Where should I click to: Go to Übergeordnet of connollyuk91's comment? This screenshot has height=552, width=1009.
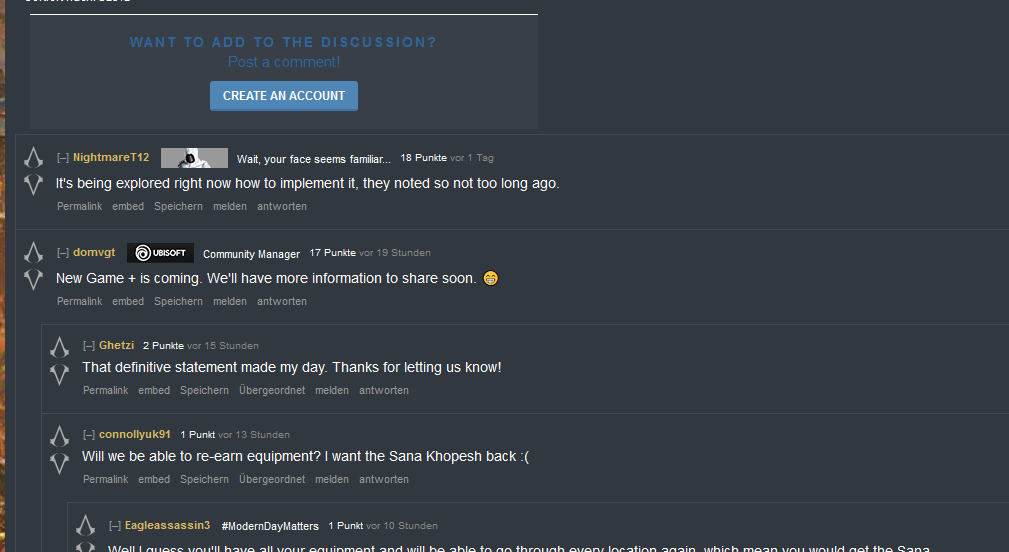(x=272, y=479)
